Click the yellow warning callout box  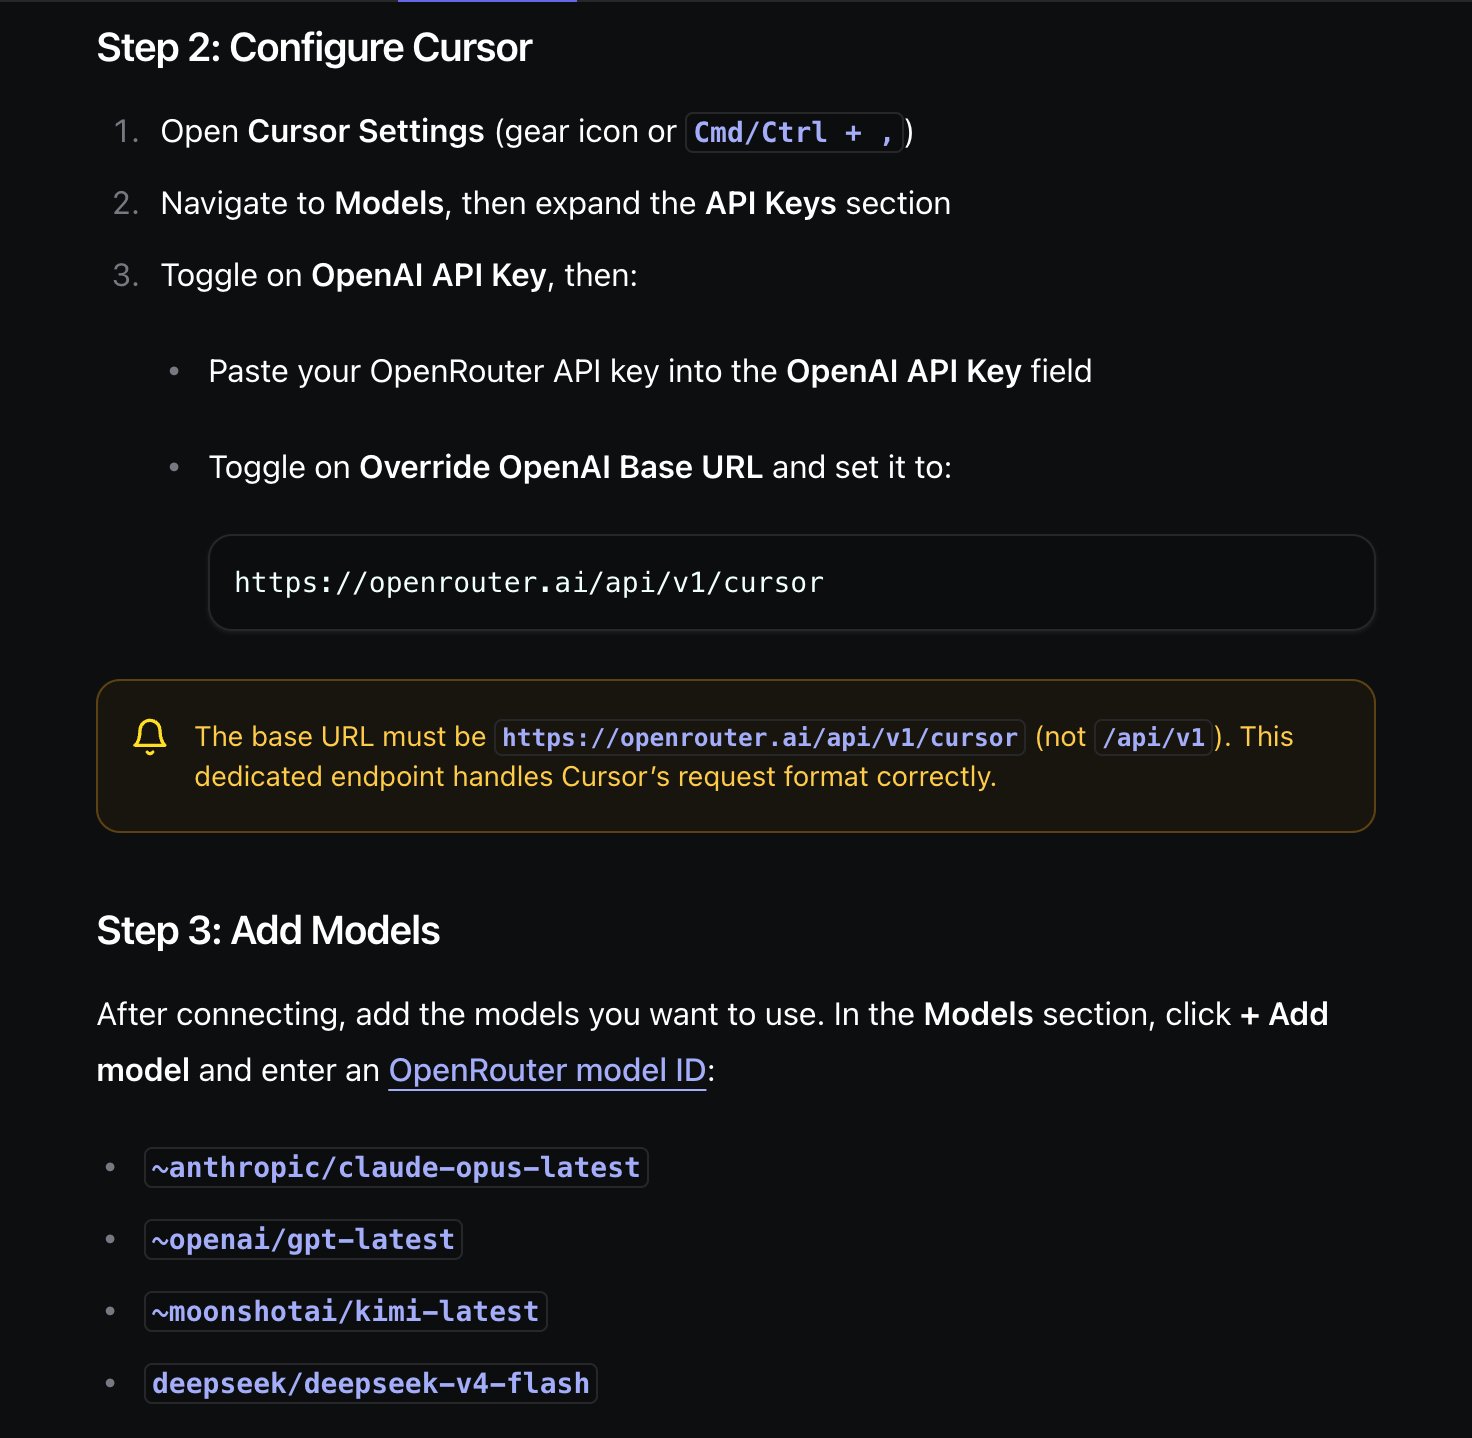(x=736, y=756)
